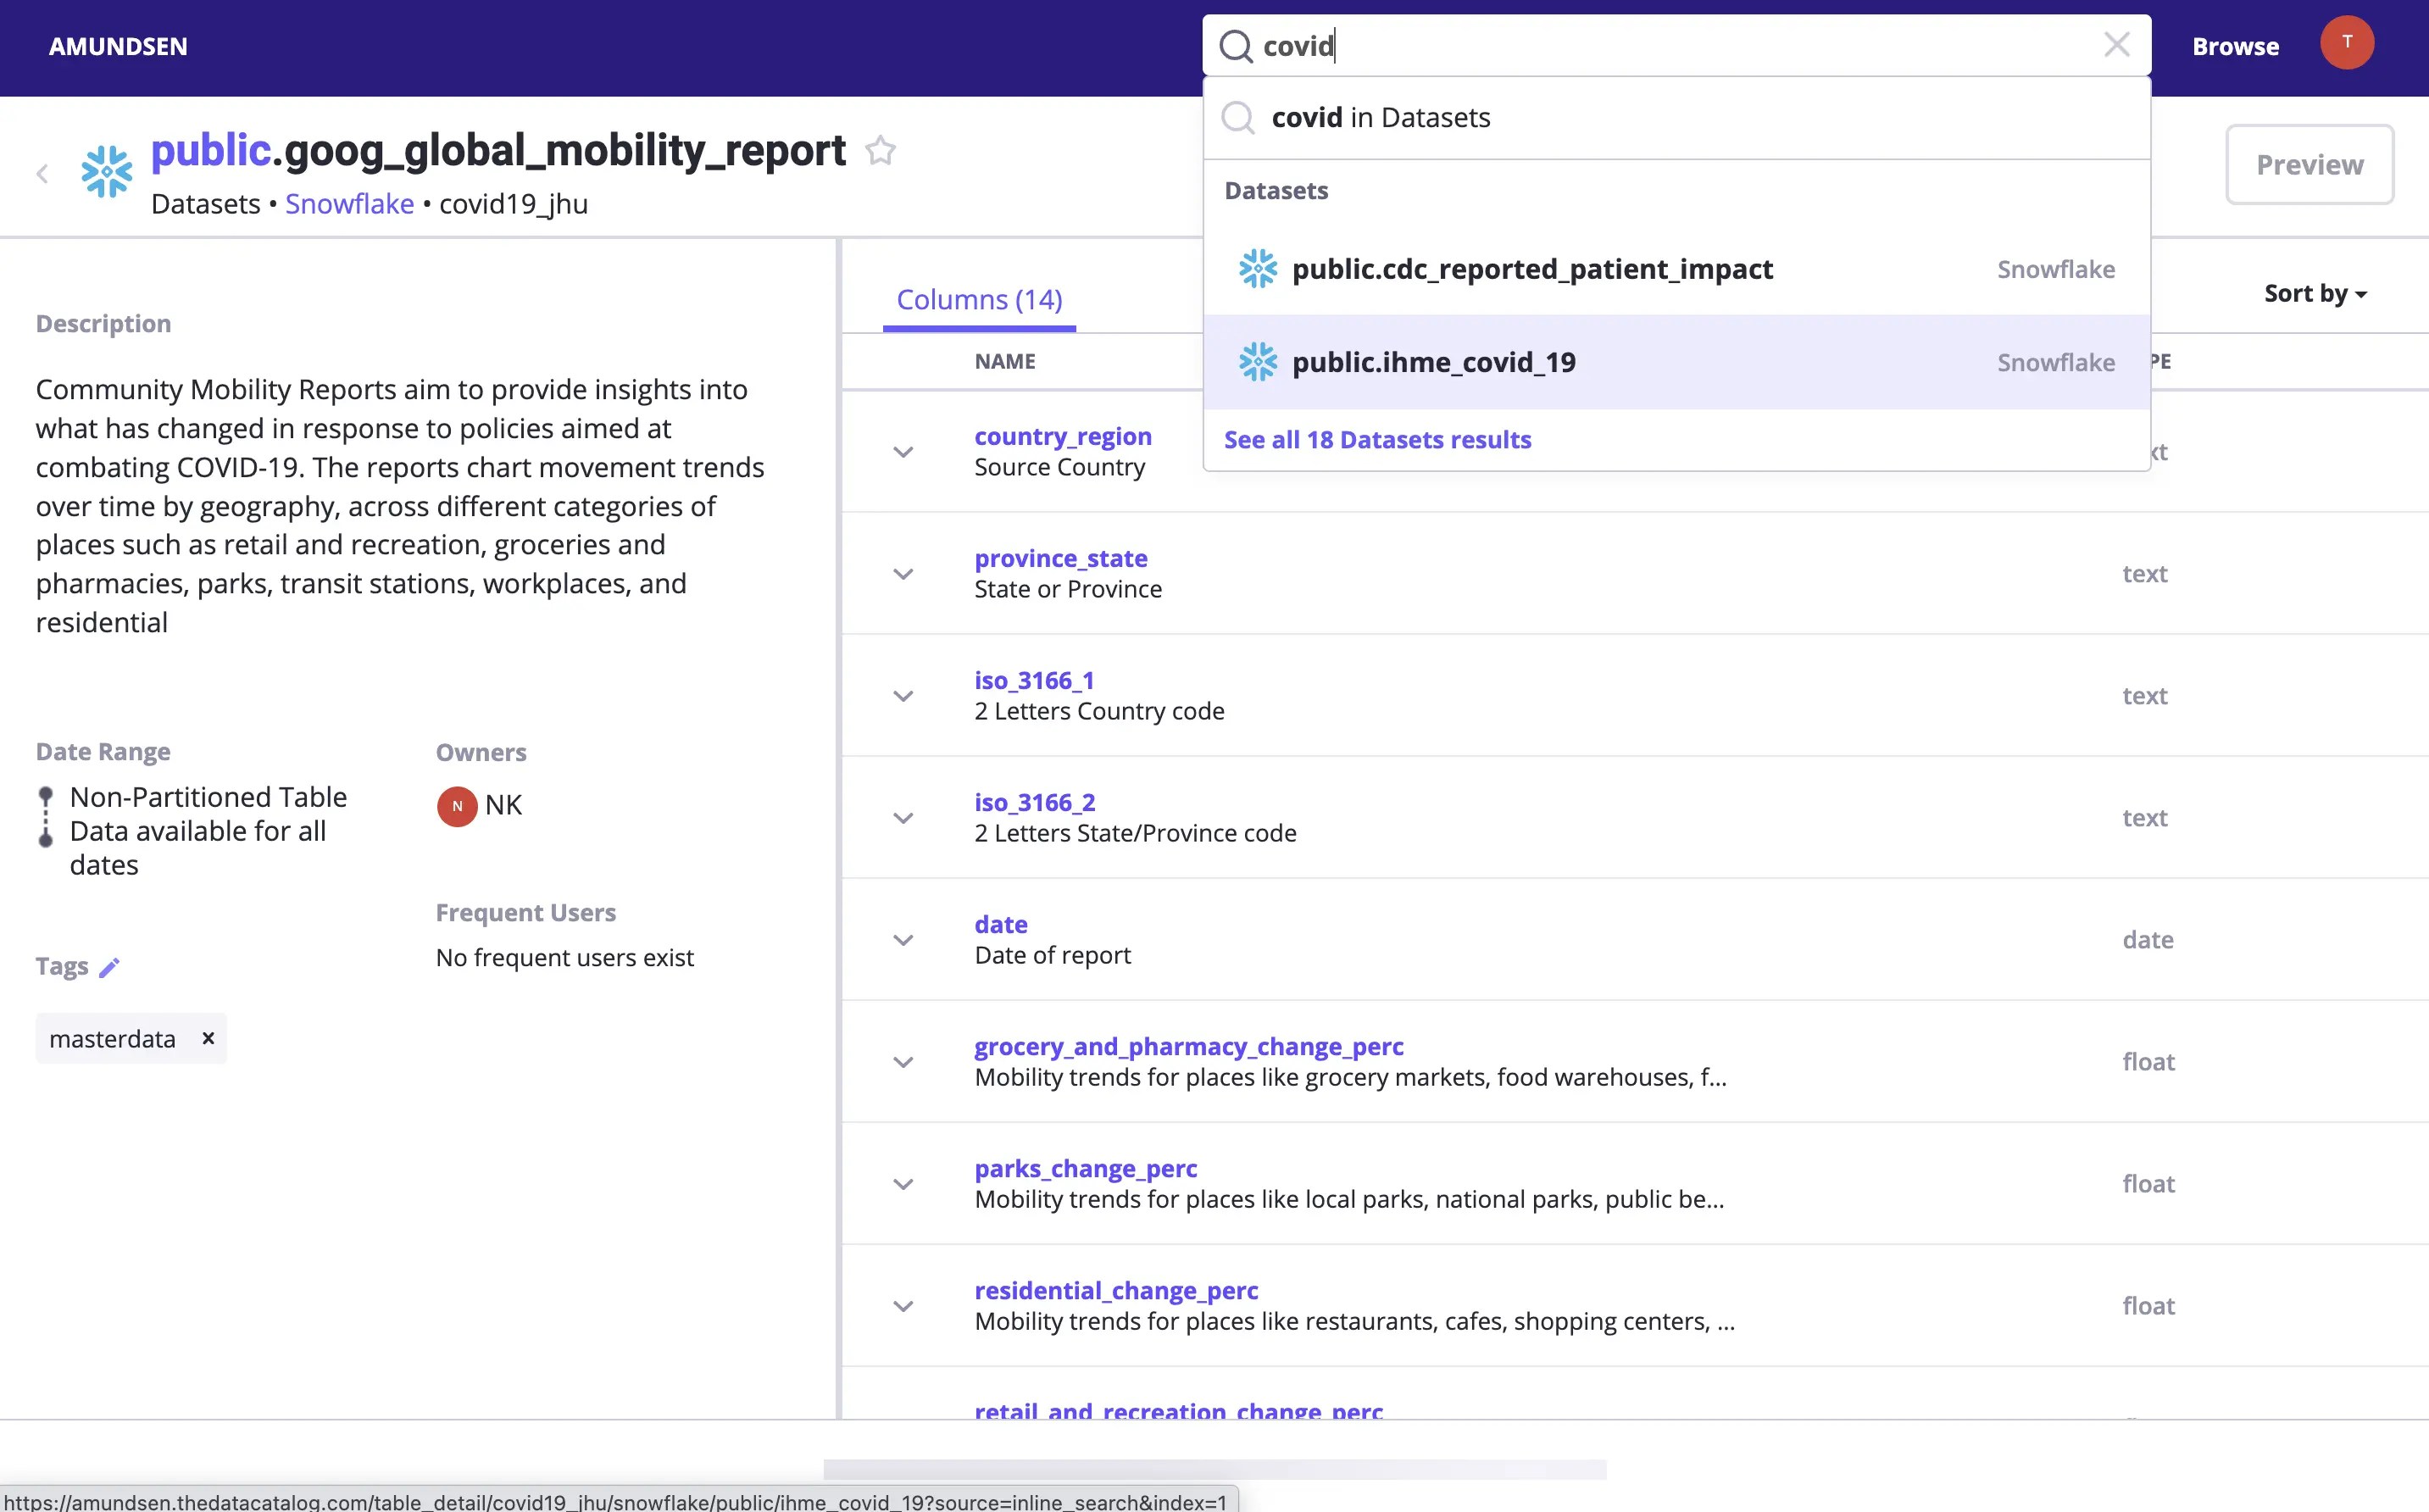Expand the province_state column details
The image size is (2429, 1512).
point(903,574)
